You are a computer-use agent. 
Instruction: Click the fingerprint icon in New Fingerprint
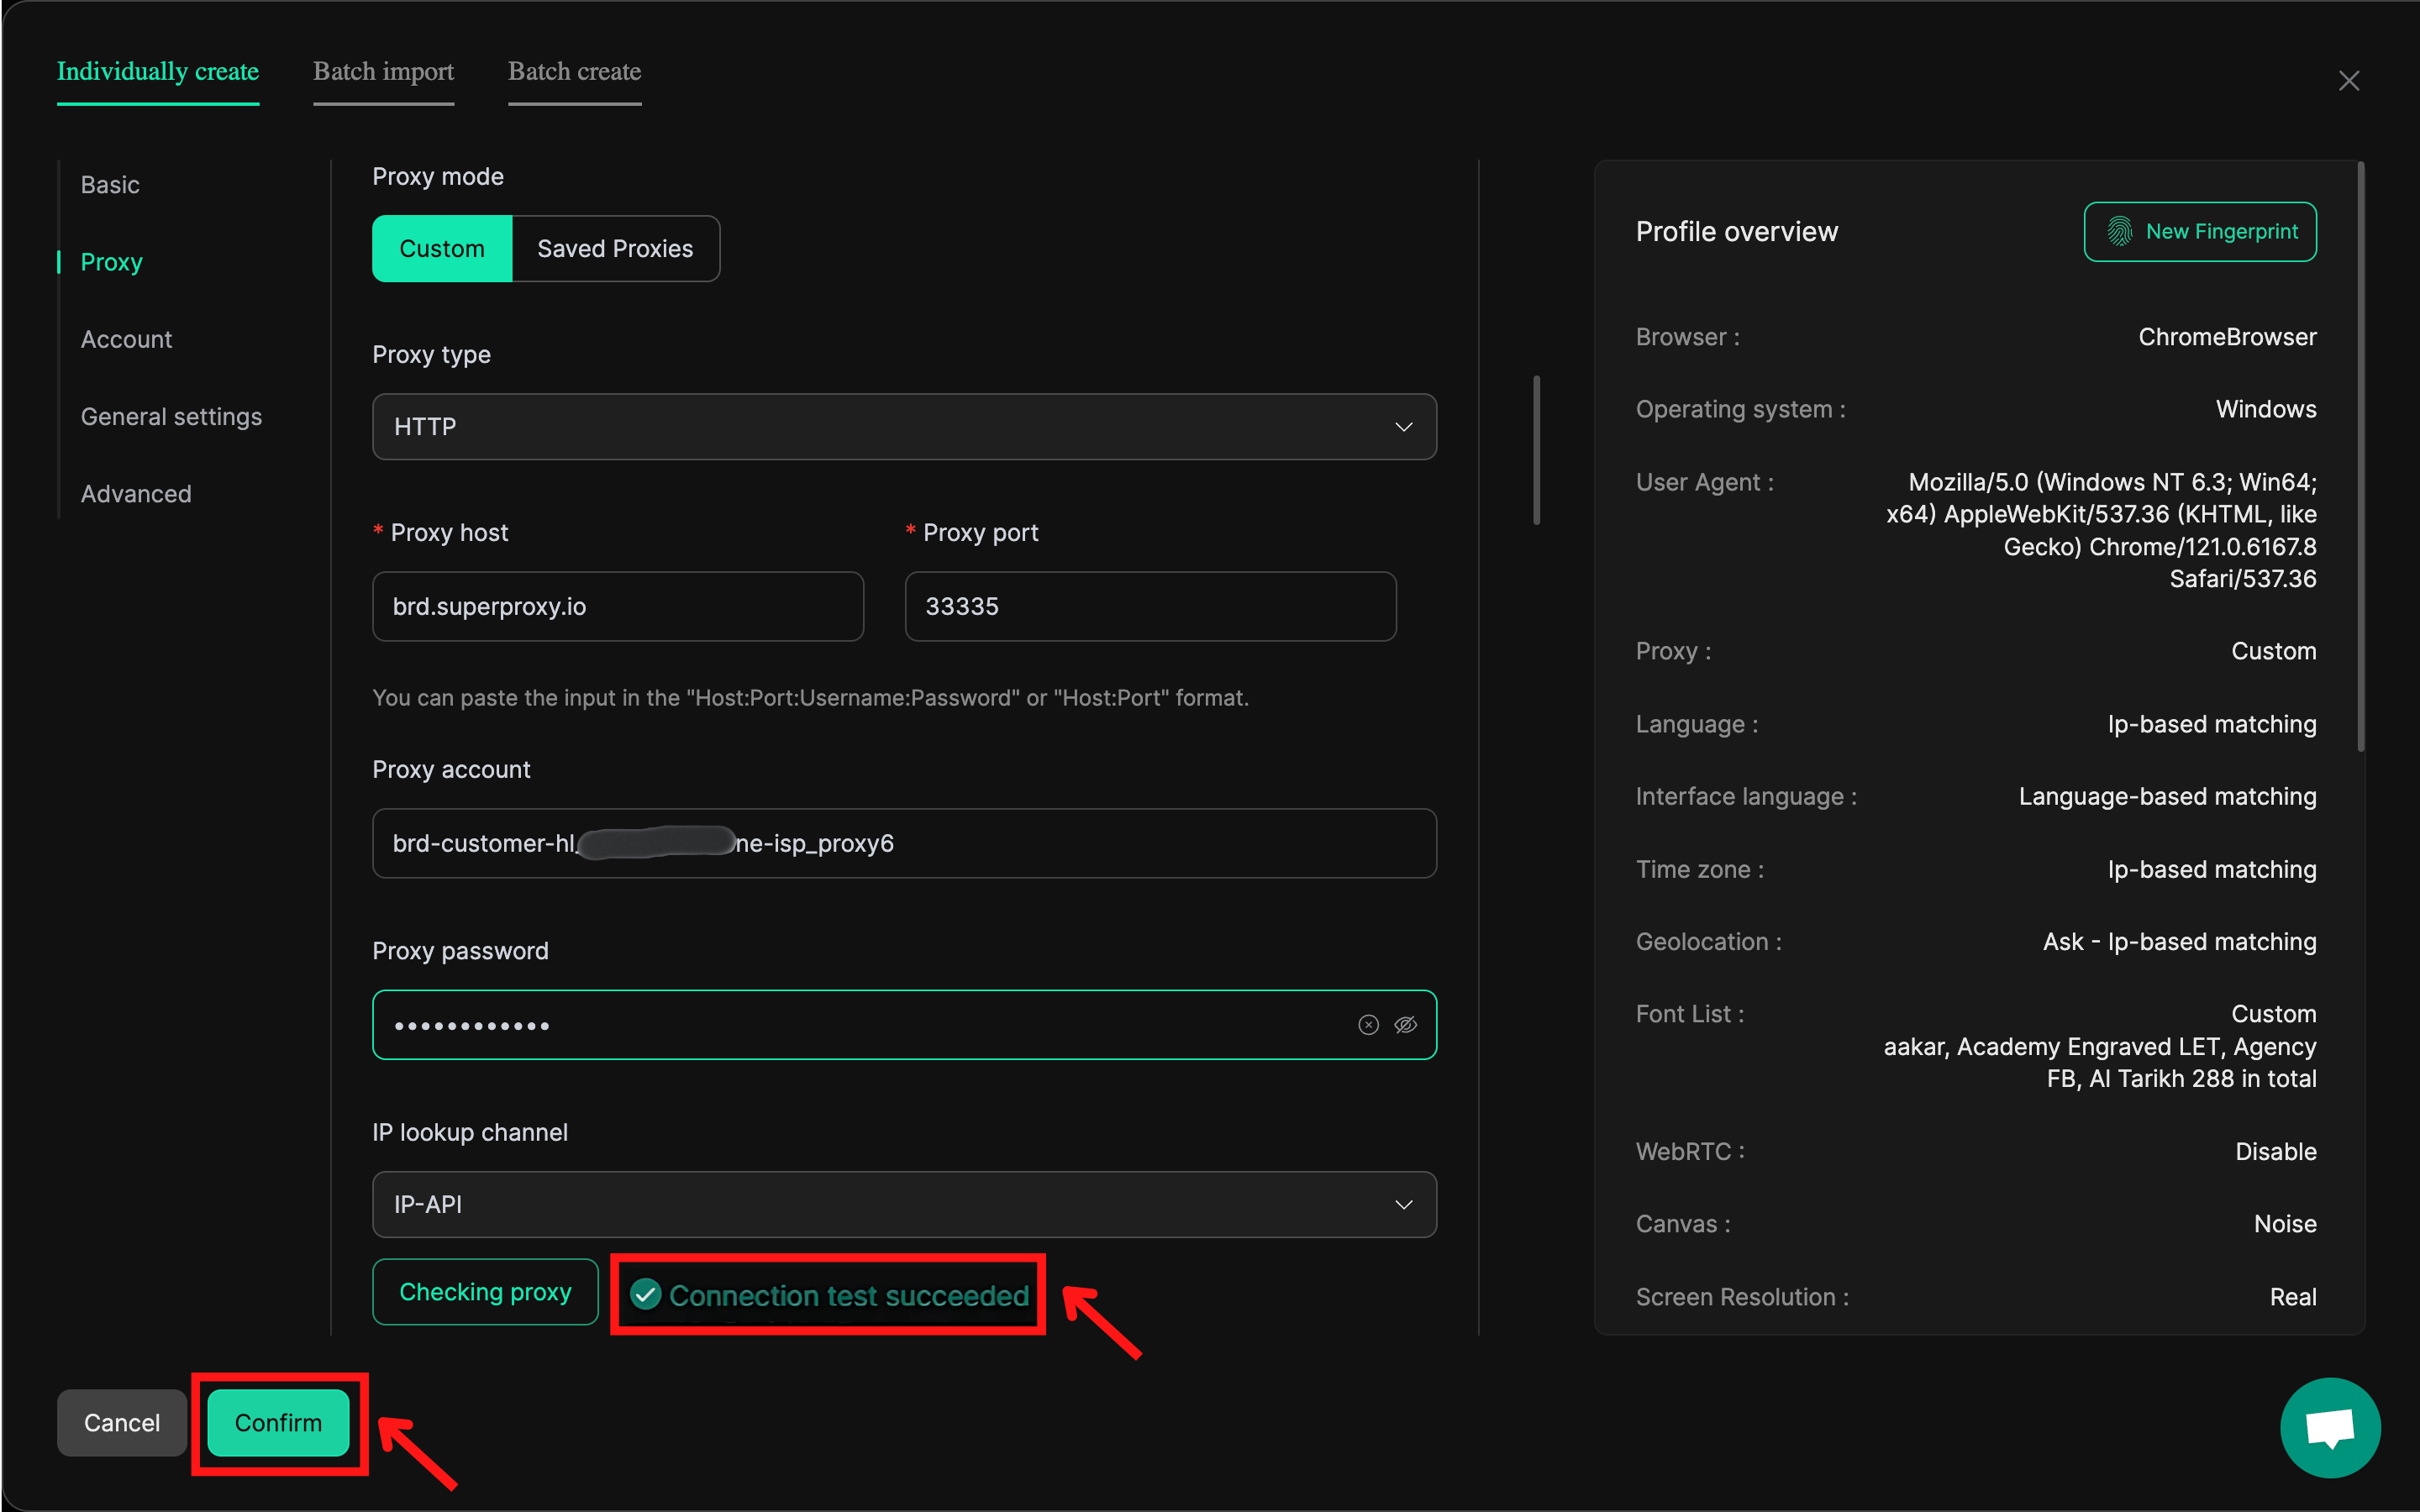2119,231
